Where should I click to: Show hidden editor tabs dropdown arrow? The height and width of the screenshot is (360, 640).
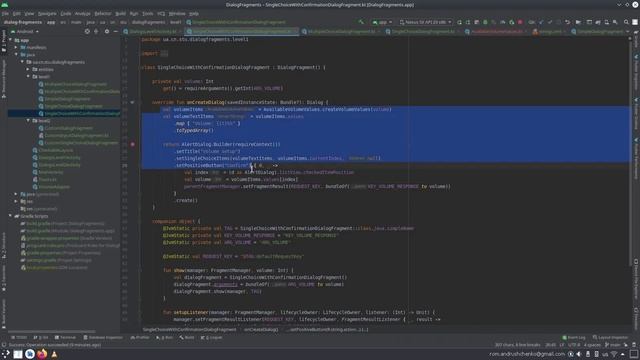627,31
